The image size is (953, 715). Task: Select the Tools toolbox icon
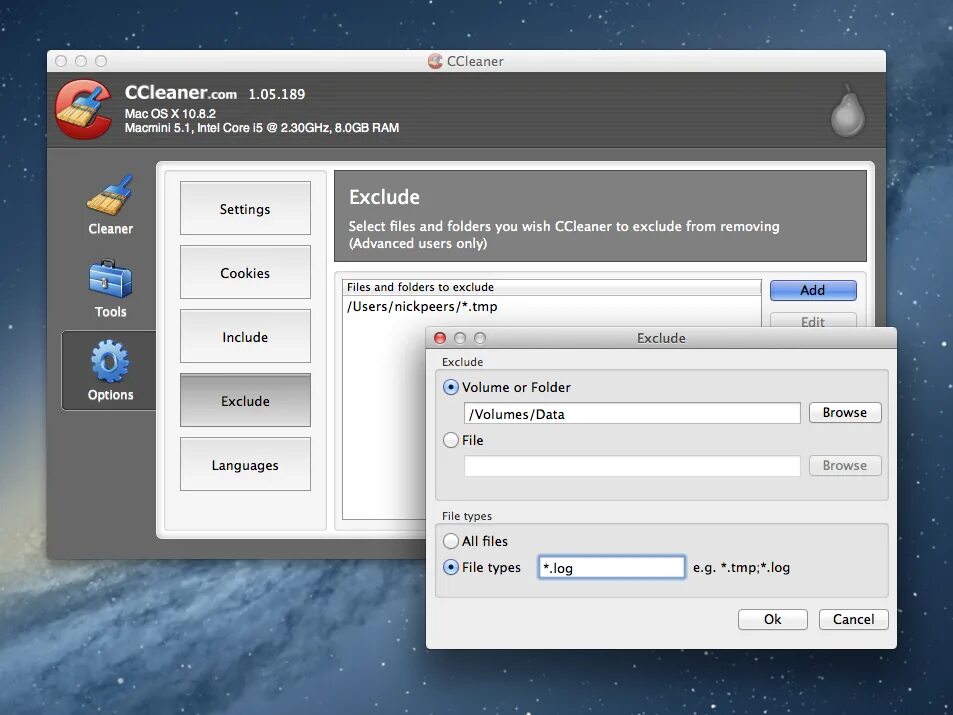[x=109, y=287]
